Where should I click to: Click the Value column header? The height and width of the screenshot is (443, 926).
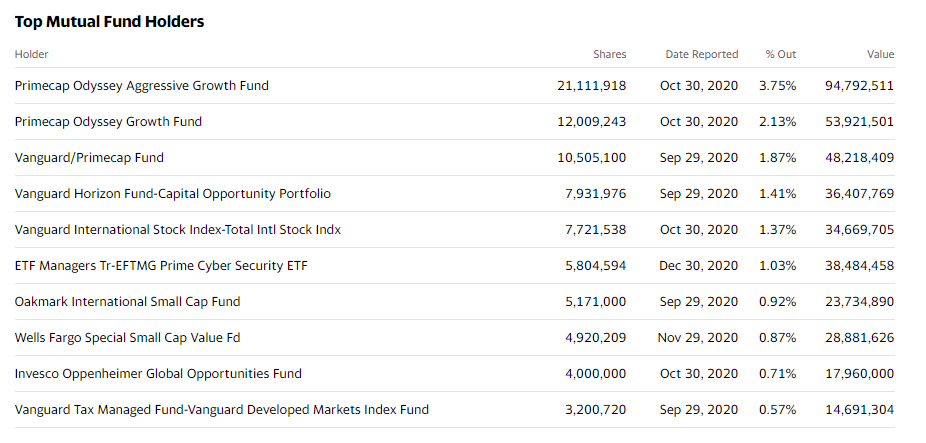pos(881,54)
